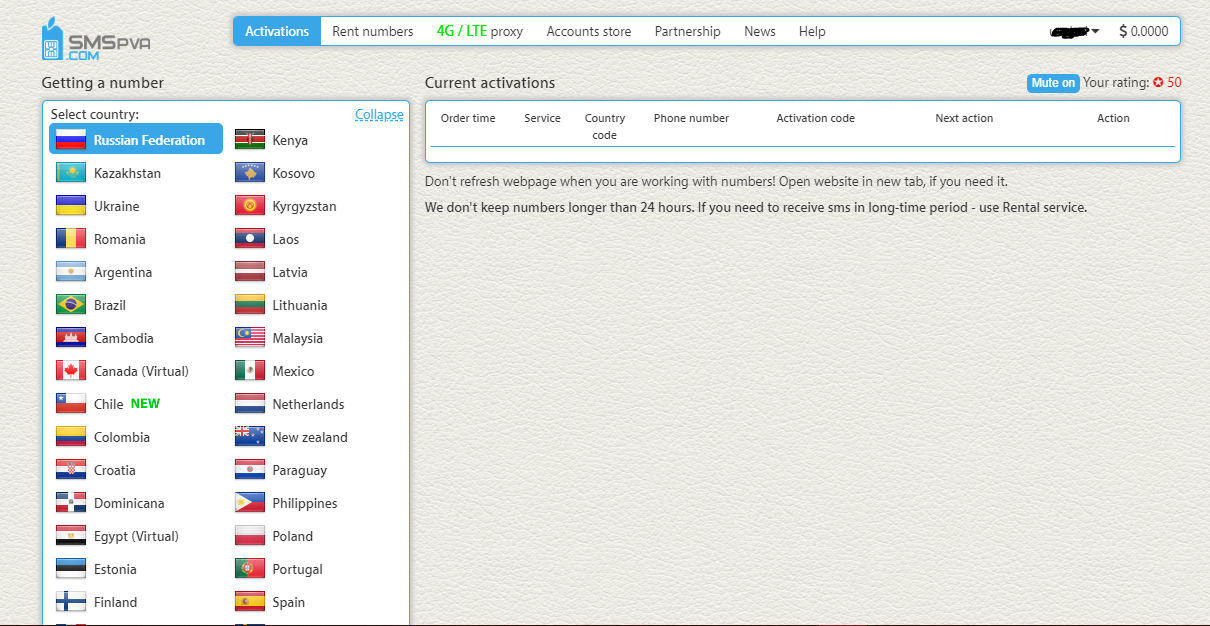Select the Kazakhstan flag icon

(x=71, y=173)
